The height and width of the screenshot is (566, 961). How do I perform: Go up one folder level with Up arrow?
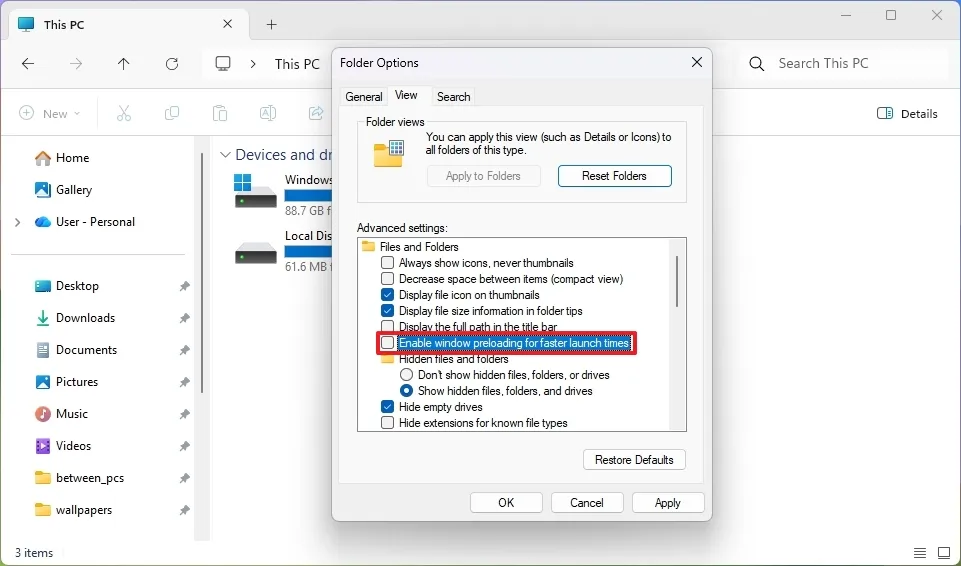coord(124,64)
